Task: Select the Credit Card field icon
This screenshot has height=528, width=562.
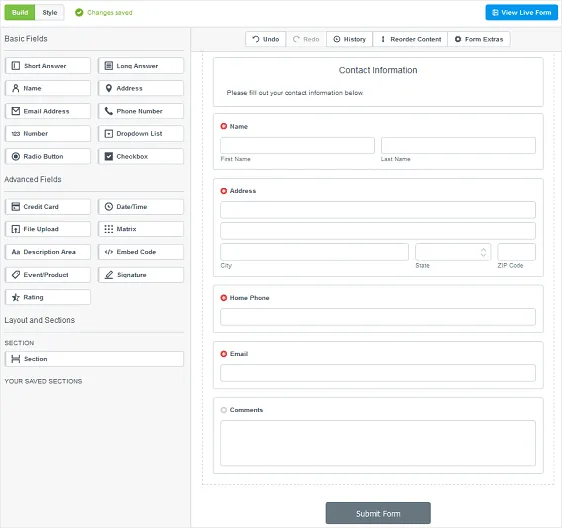Action: coord(16,207)
